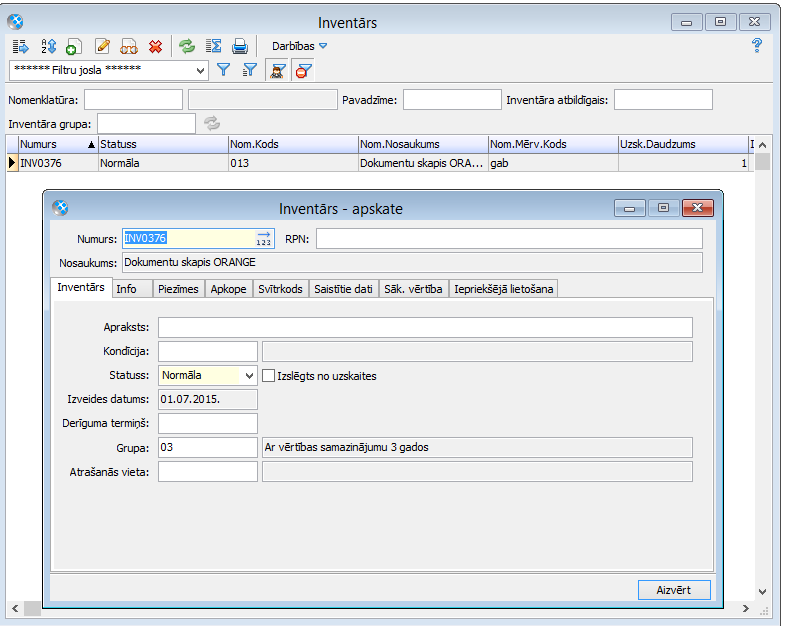788x626 pixels.
Task: Click the 013 Nom.Kods grid cell
Action: pyautogui.click(x=293, y=163)
